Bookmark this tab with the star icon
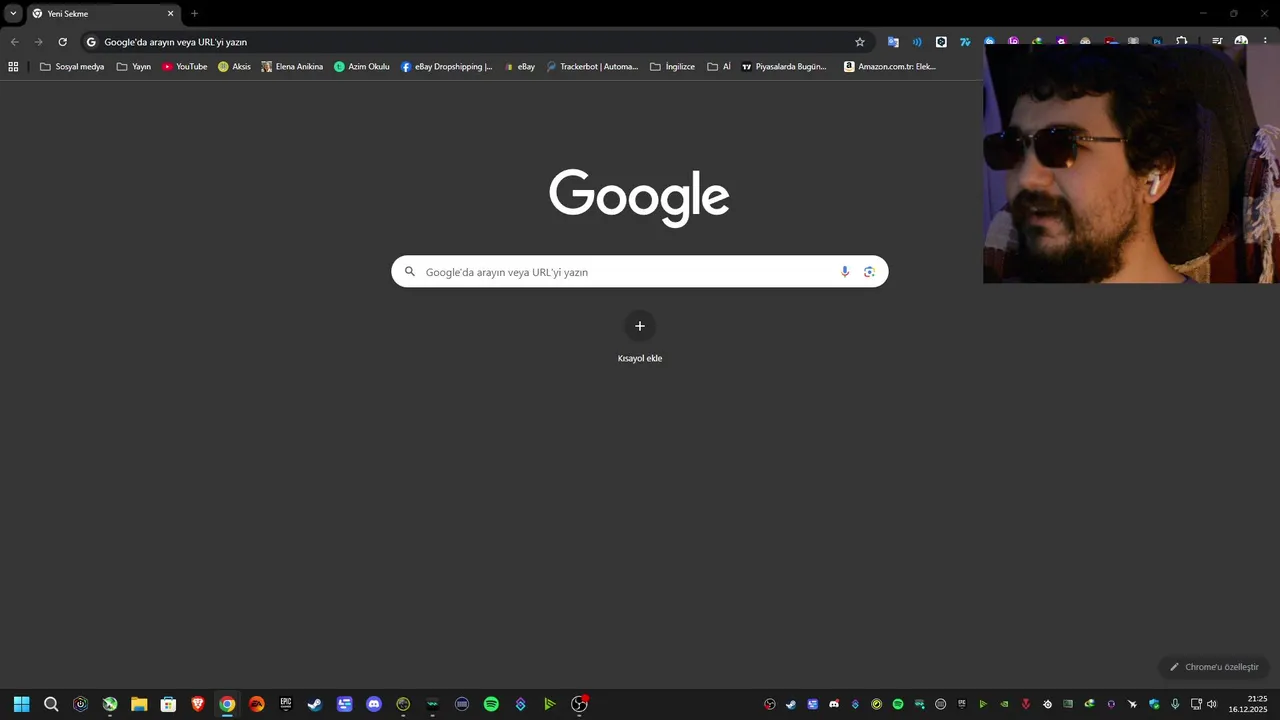The image size is (1280, 720). point(859,42)
